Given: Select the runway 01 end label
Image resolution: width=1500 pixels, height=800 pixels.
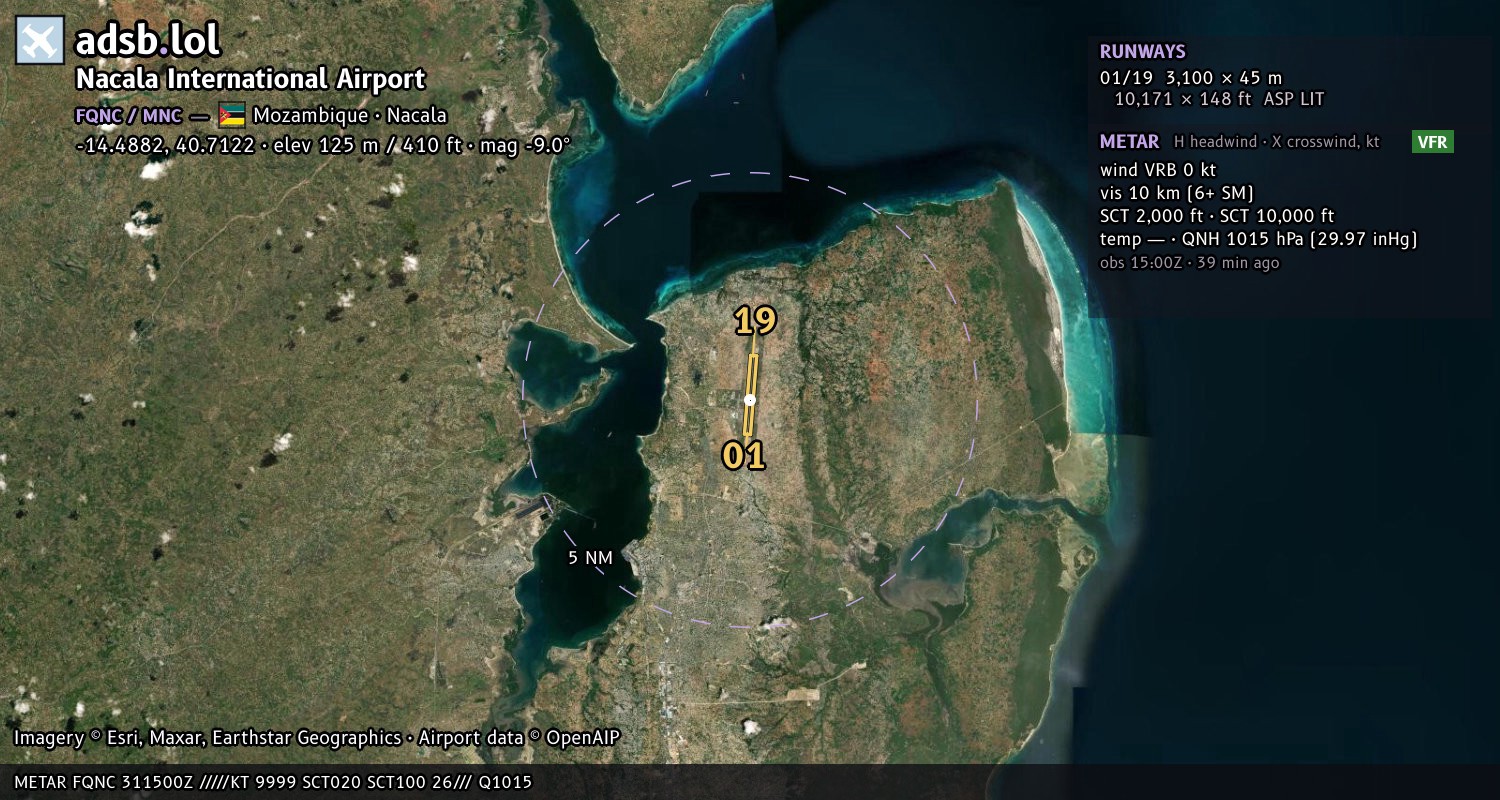Looking at the screenshot, I should [744, 456].
